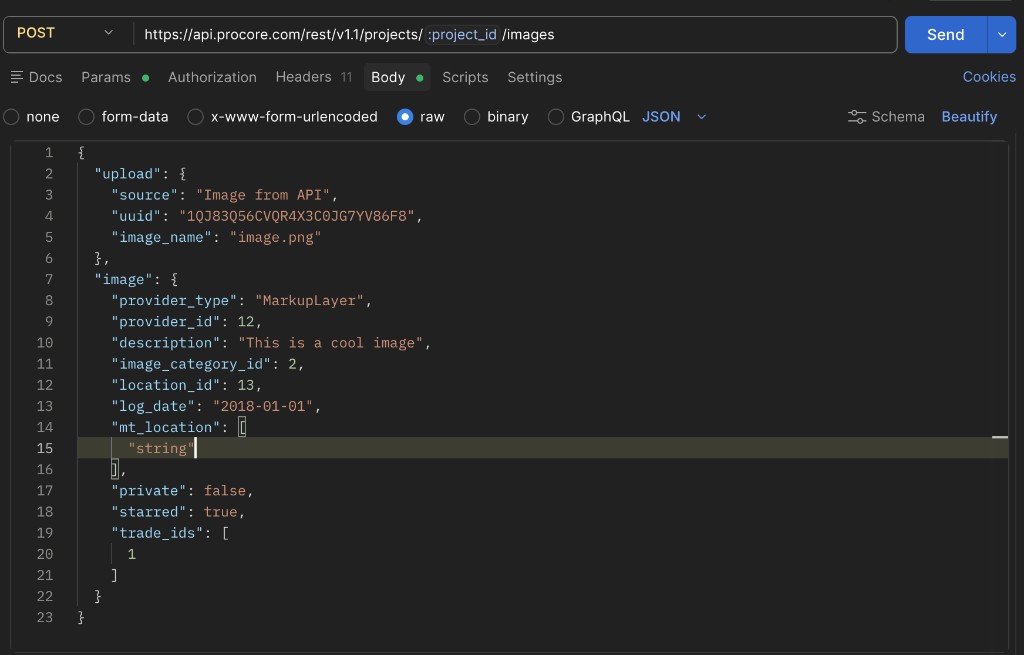Click the "location_id" key
The height and width of the screenshot is (655, 1024).
pyautogui.click(x=165, y=385)
